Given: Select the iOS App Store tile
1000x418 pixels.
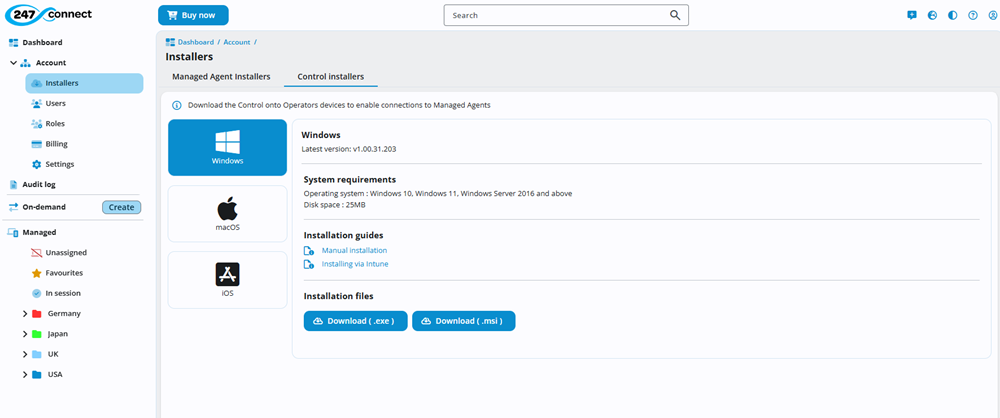Looking at the screenshot, I should (x=228, y=280).
